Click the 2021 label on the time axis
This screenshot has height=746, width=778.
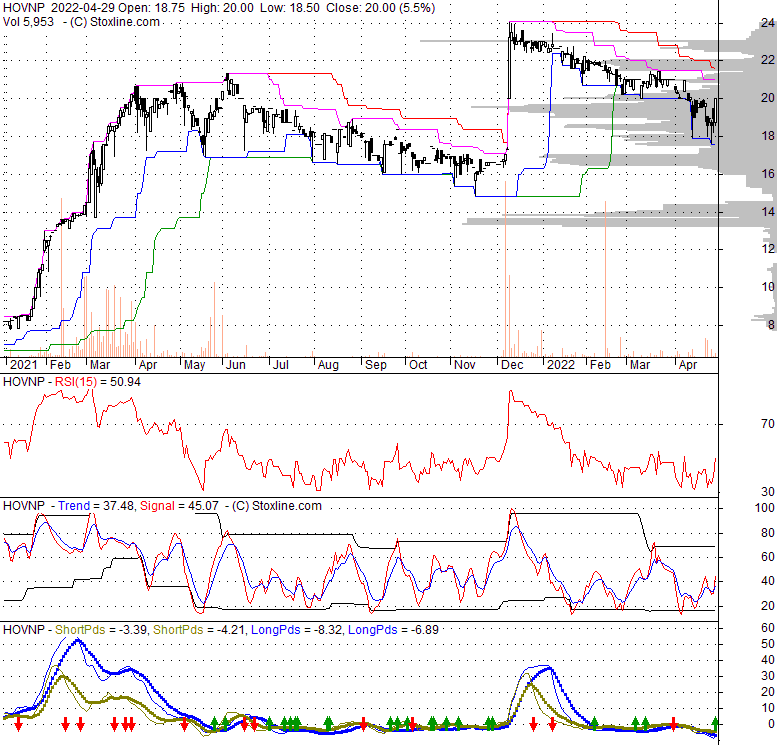pos(23,365)
